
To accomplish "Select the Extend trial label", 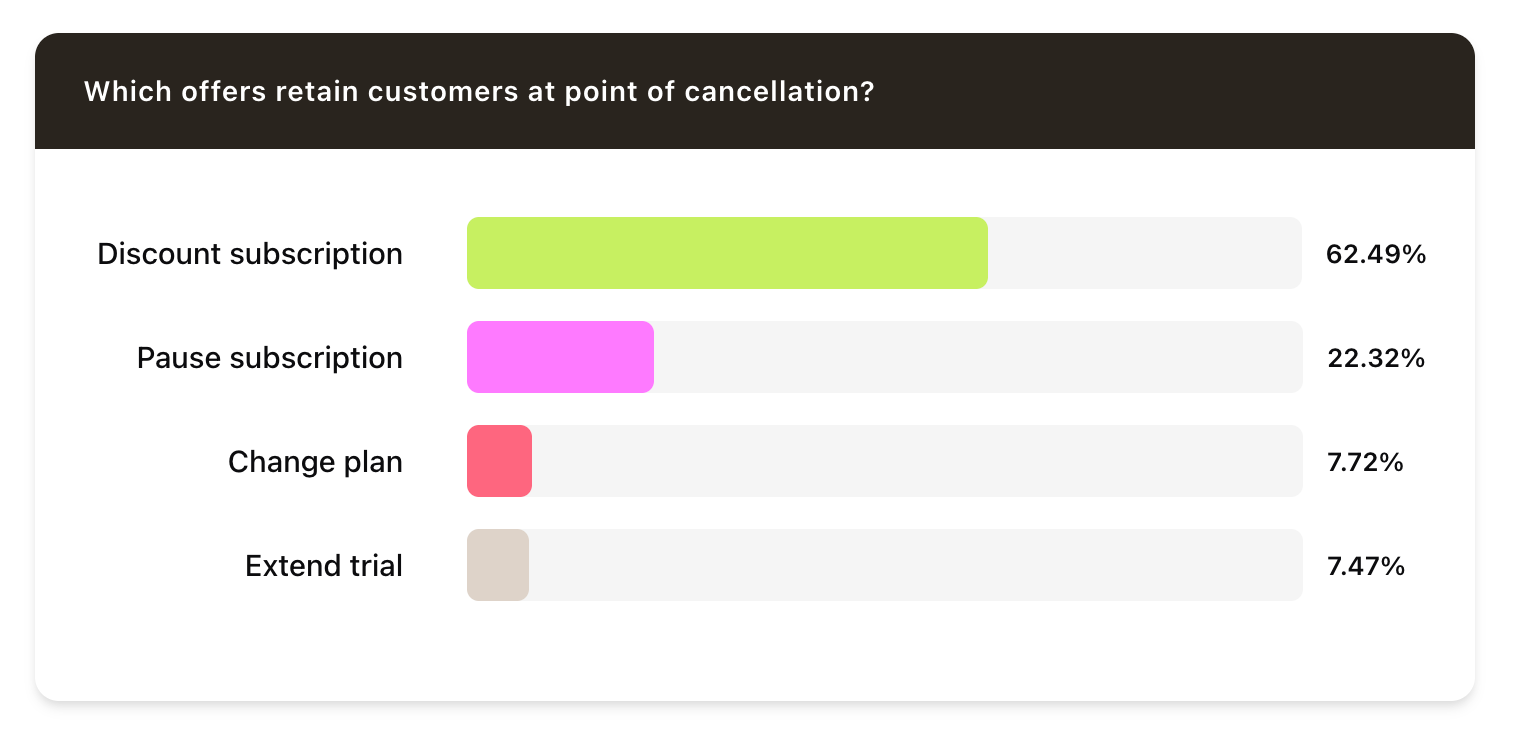I will pyautogui.click(x=324, y=566).
